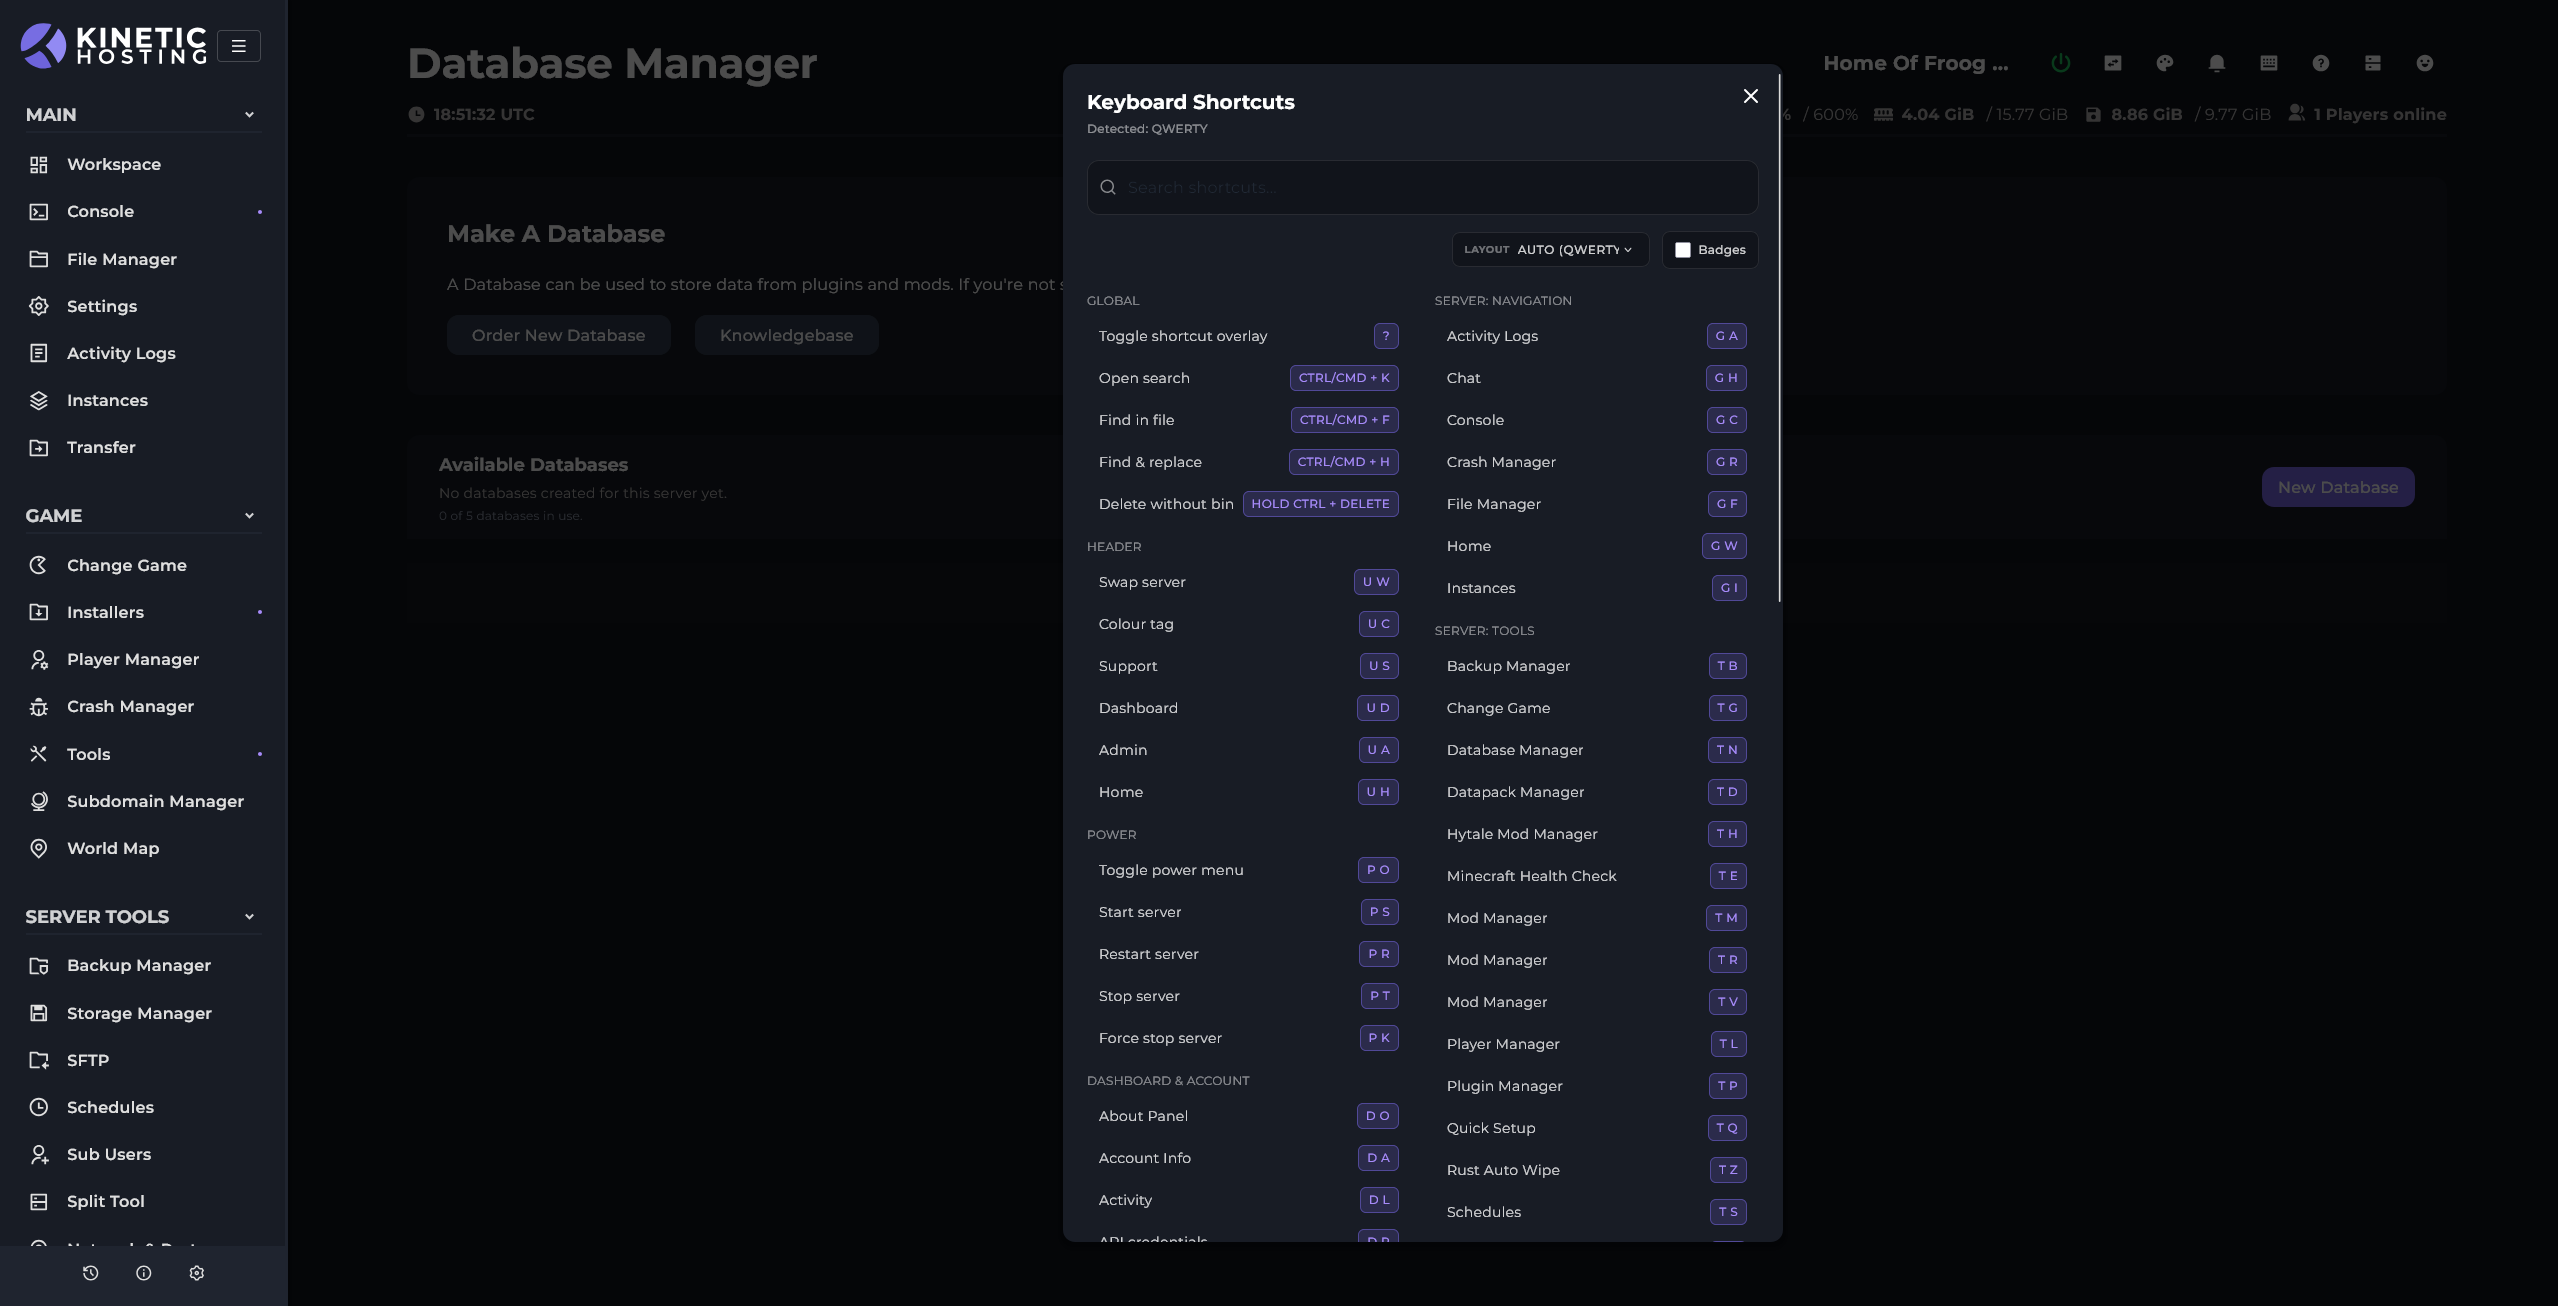Select Sub Users in the sidebar
This screenshot has height=1306, width=2558.
pos(108,1154)
